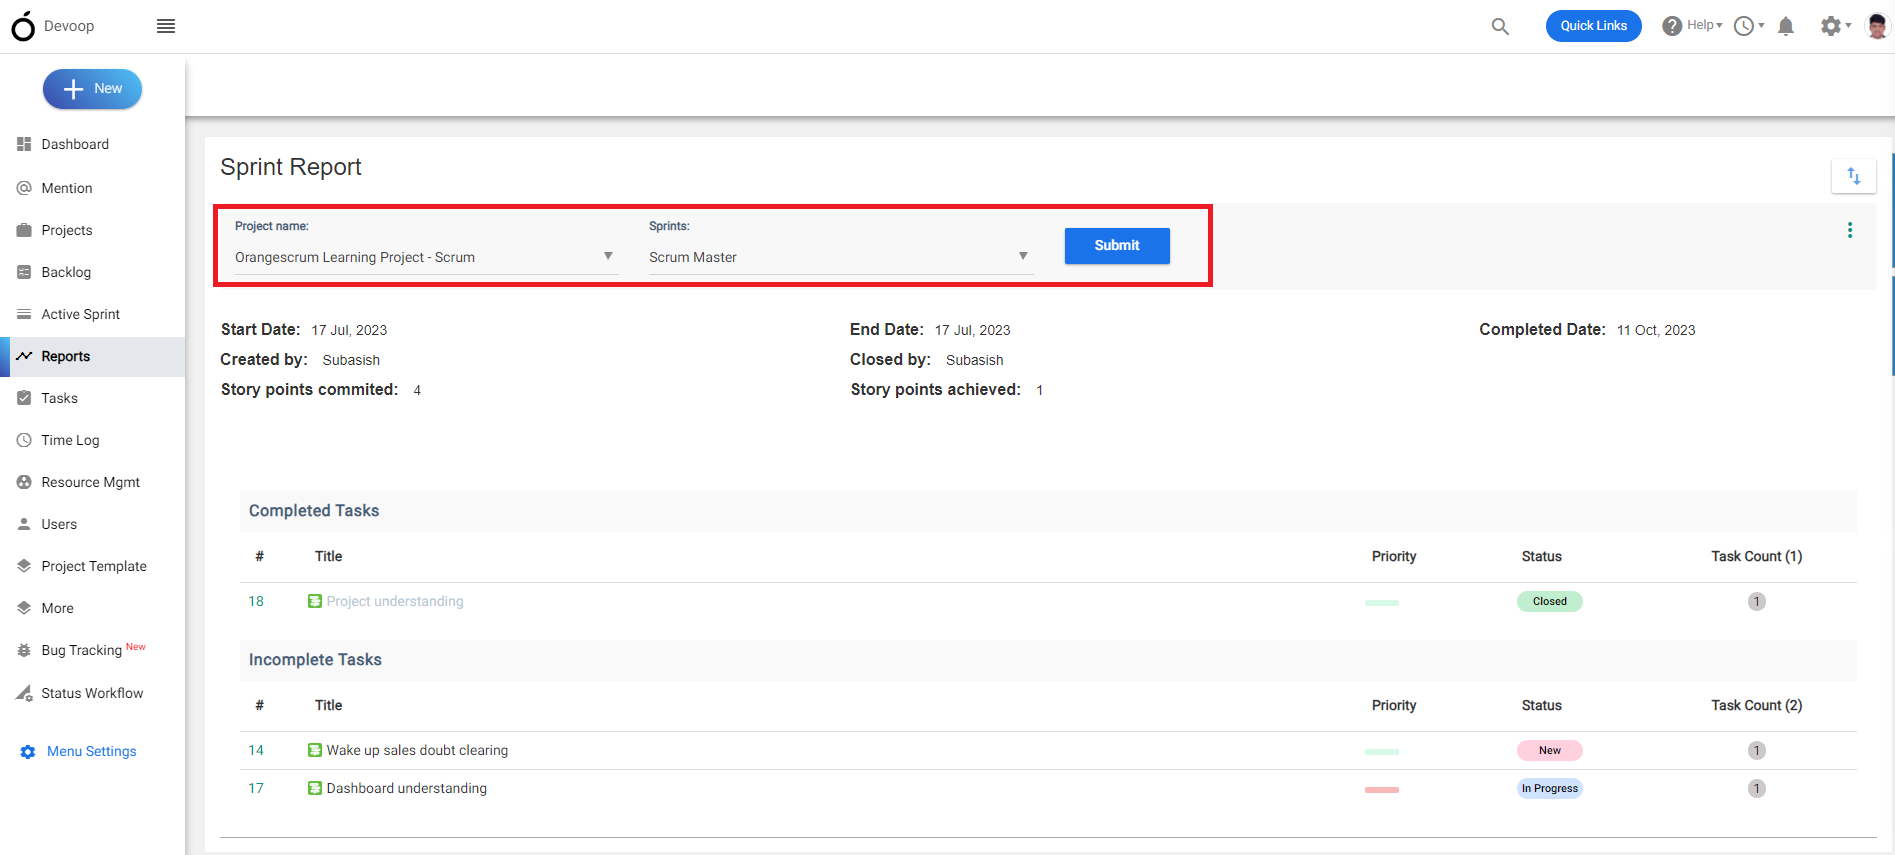
Task: Click the Dashboard sidebar icon
Action: [x=24, y=144]
